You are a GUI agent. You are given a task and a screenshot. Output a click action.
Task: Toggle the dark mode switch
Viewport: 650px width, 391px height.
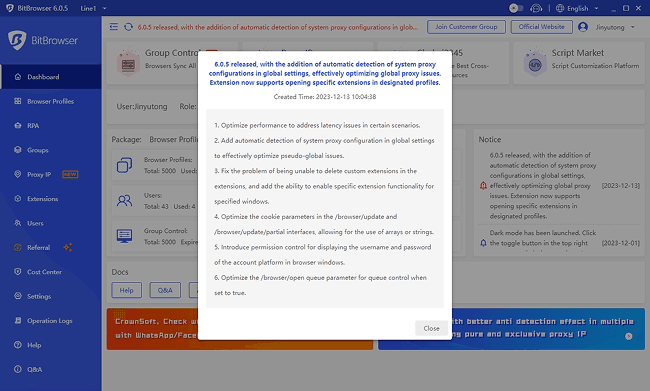point(516,8)
